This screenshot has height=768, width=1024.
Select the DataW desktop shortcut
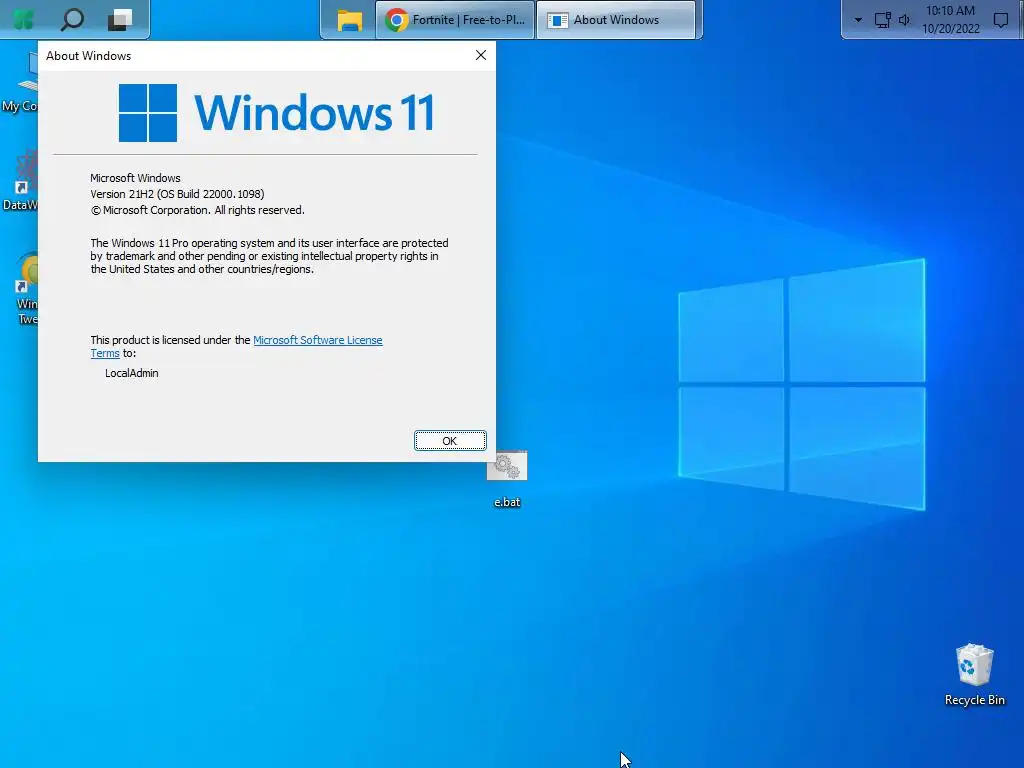[x=20, y=181]
